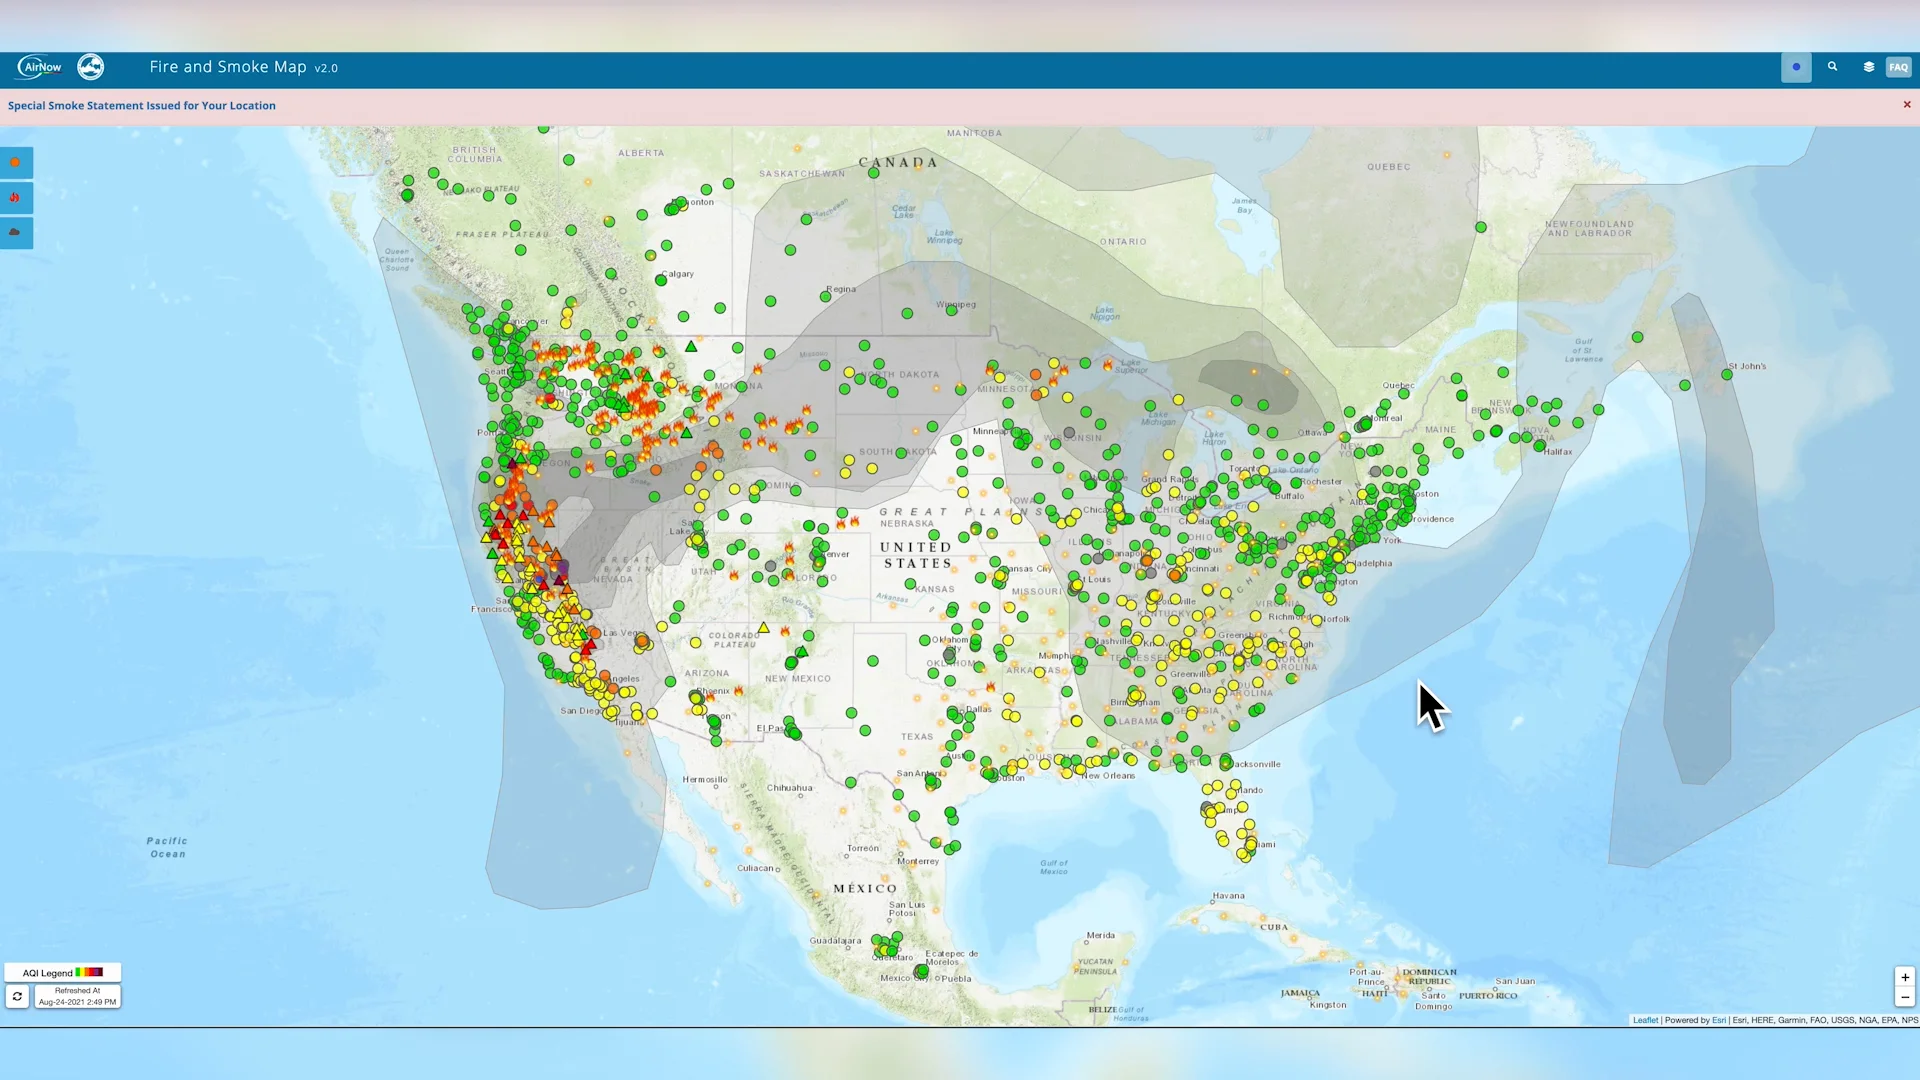Image resolution: width=1920 pixels, height=1080 pixels.
Task: Select the EPA partner logo beside AirNow
Action: (x=90, y=66)
